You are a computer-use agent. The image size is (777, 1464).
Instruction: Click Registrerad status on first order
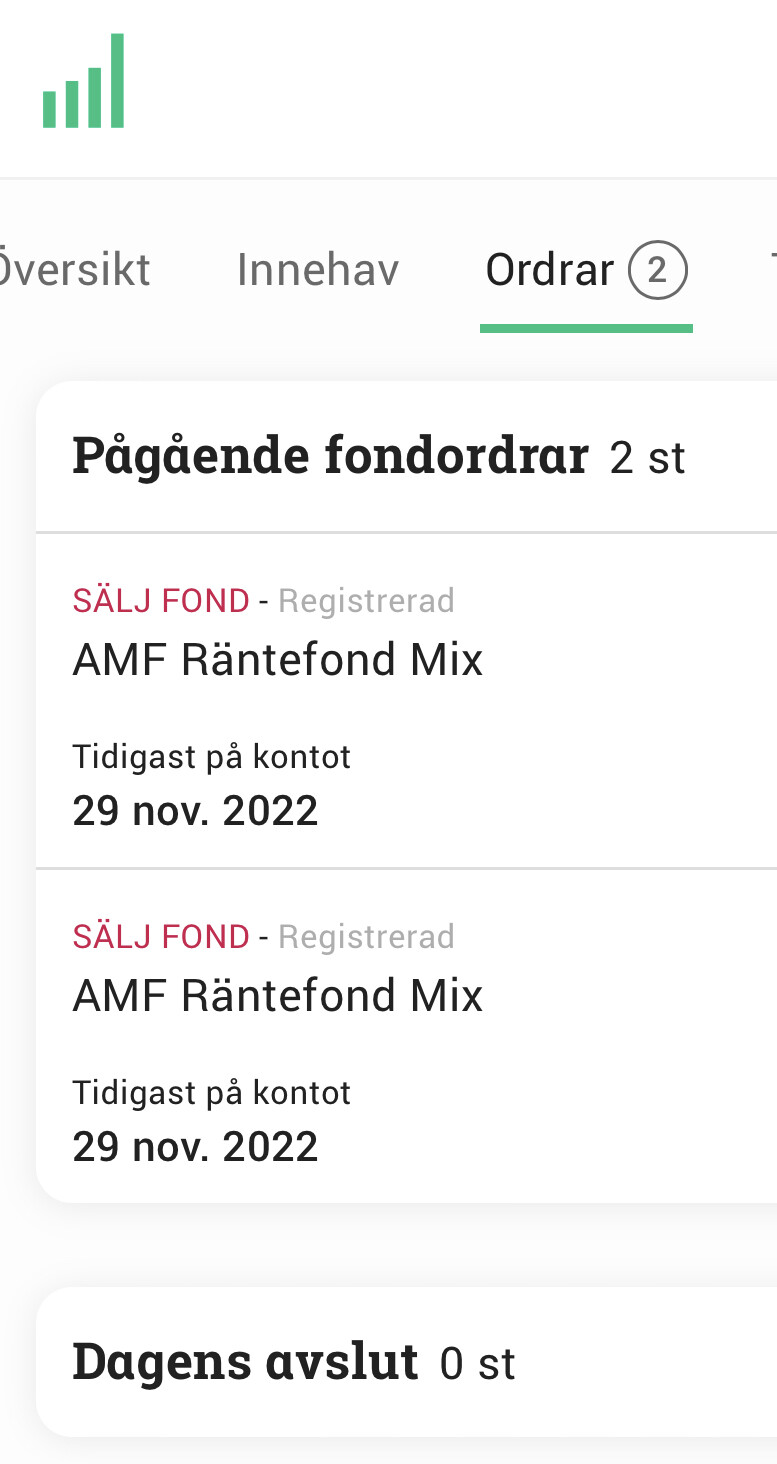[366, 601]
